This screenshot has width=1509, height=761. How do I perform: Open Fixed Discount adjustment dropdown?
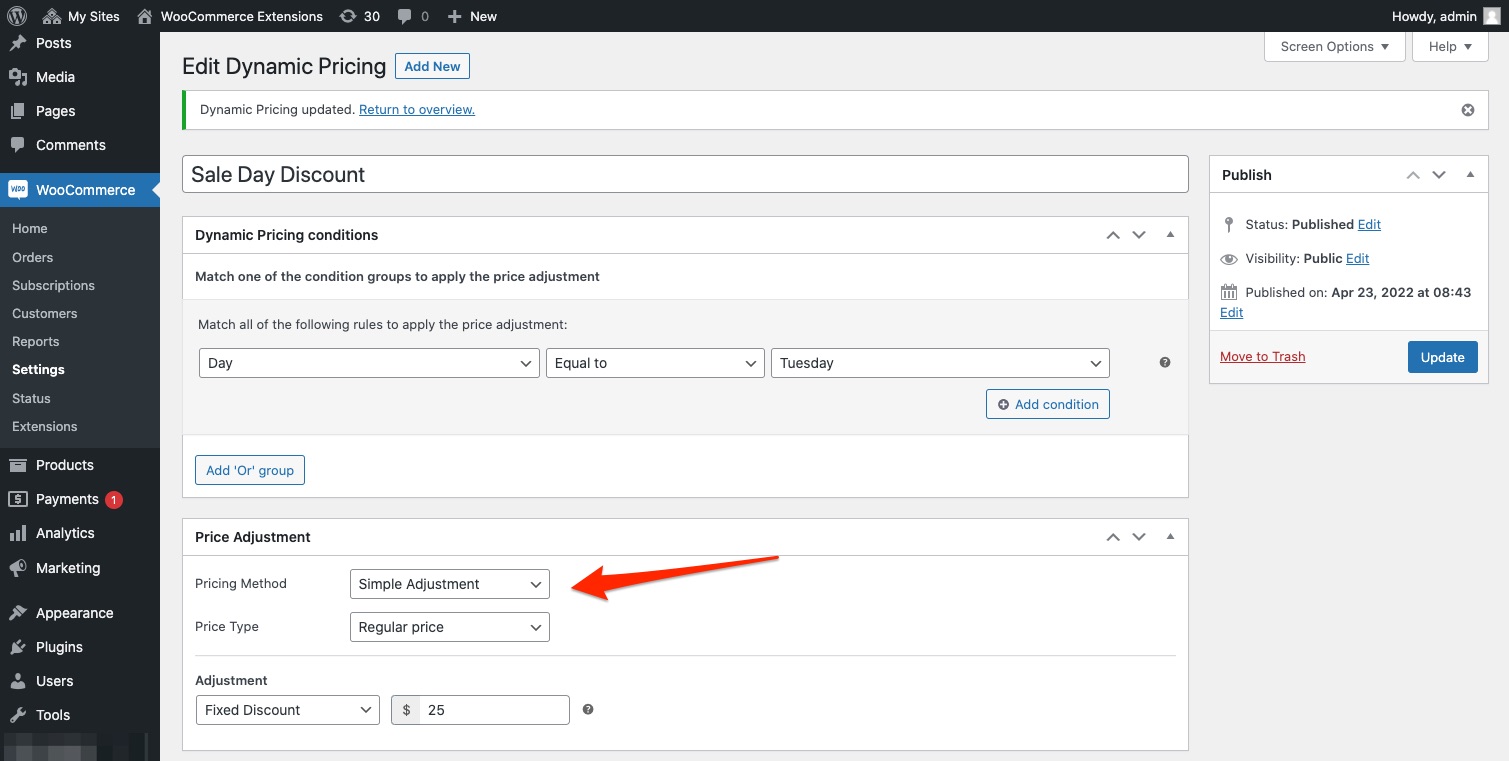point(288,710)
